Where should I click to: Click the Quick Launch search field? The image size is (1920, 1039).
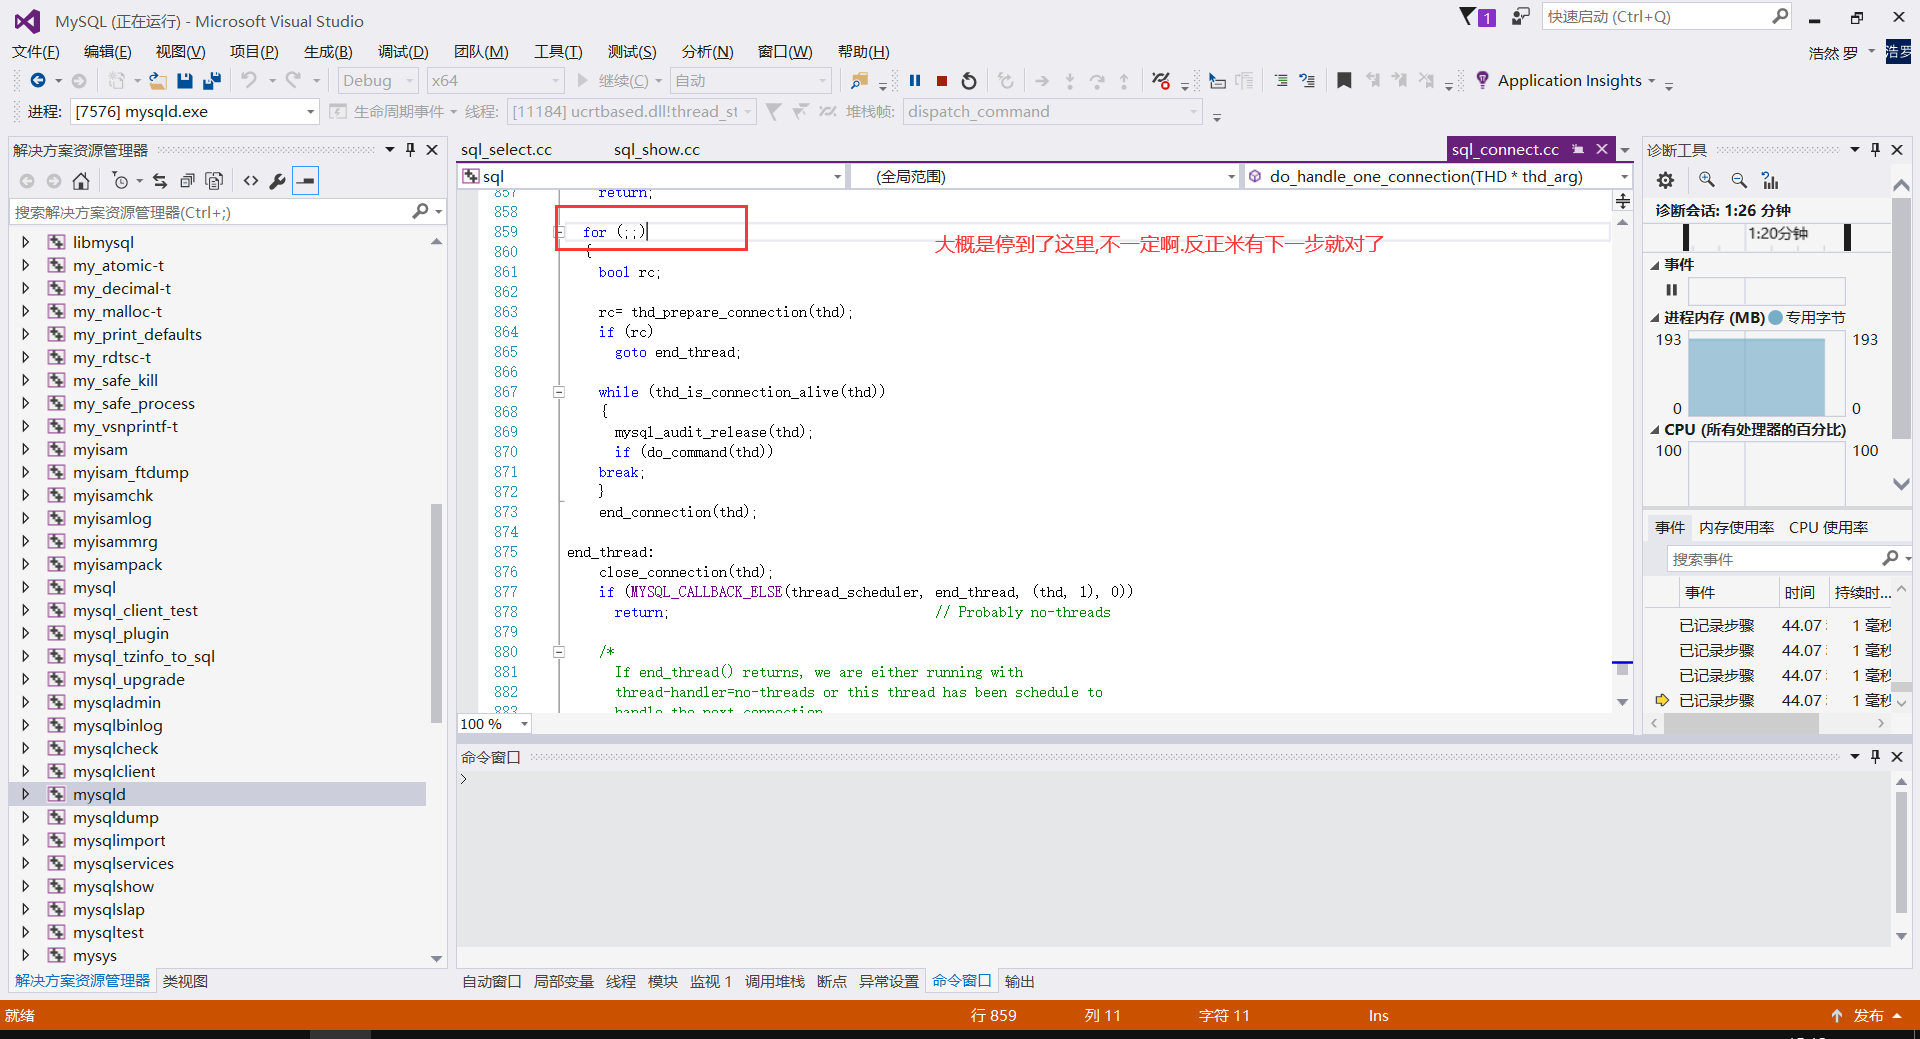tap(1658, 17)
